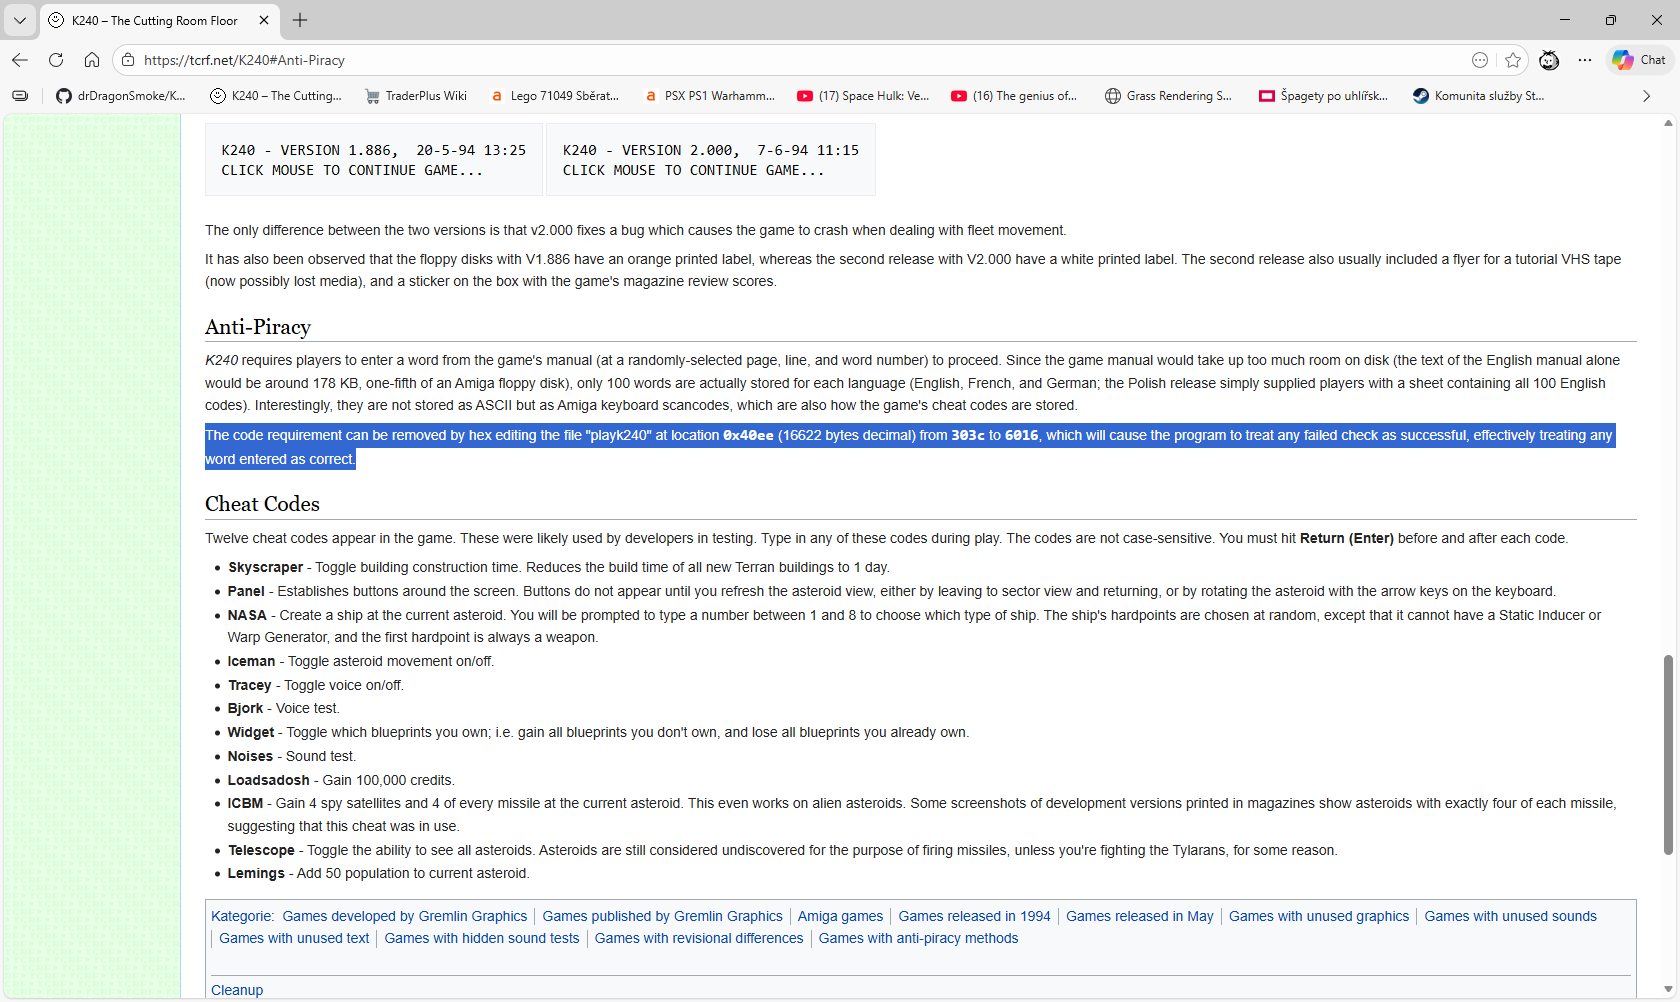Open the Cleanup link
The image size is (1680, 1002).
tap(237, 990)
